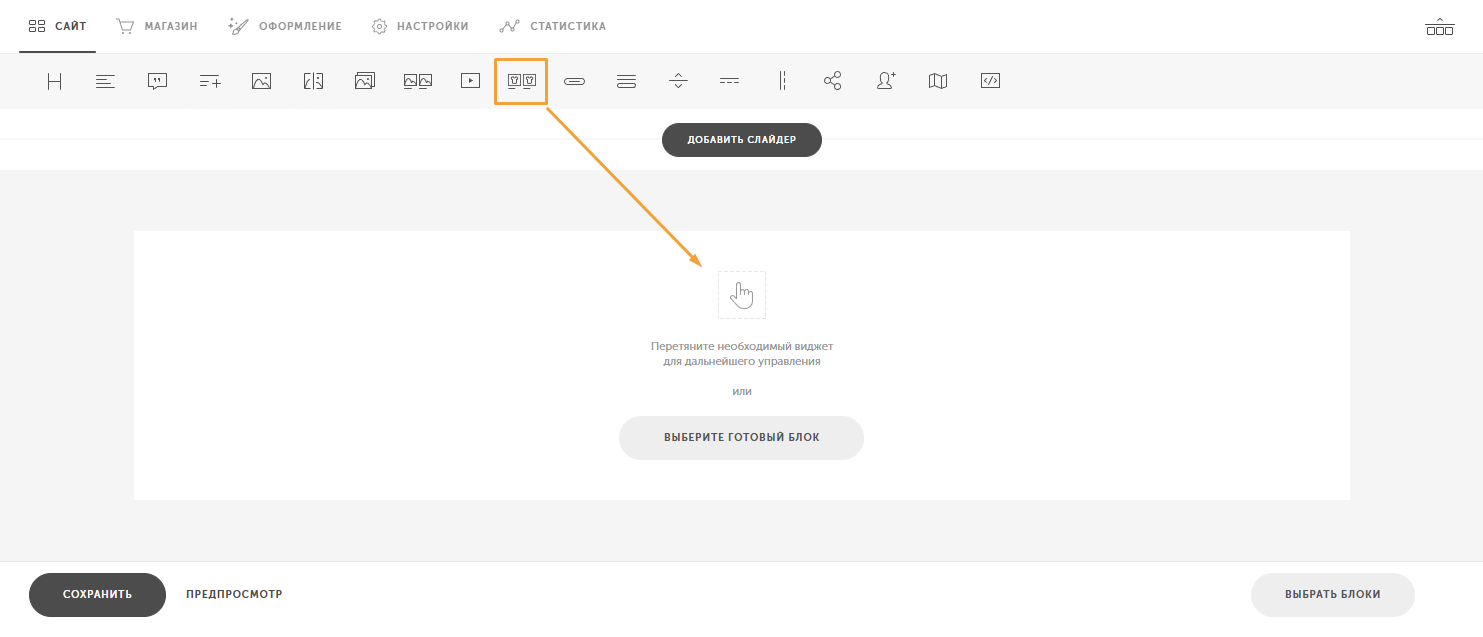The width and height of the screenshot is (1483, 637).
Task: Save with the СОХРАНИТЬ button
Action: tap(97, 594)
